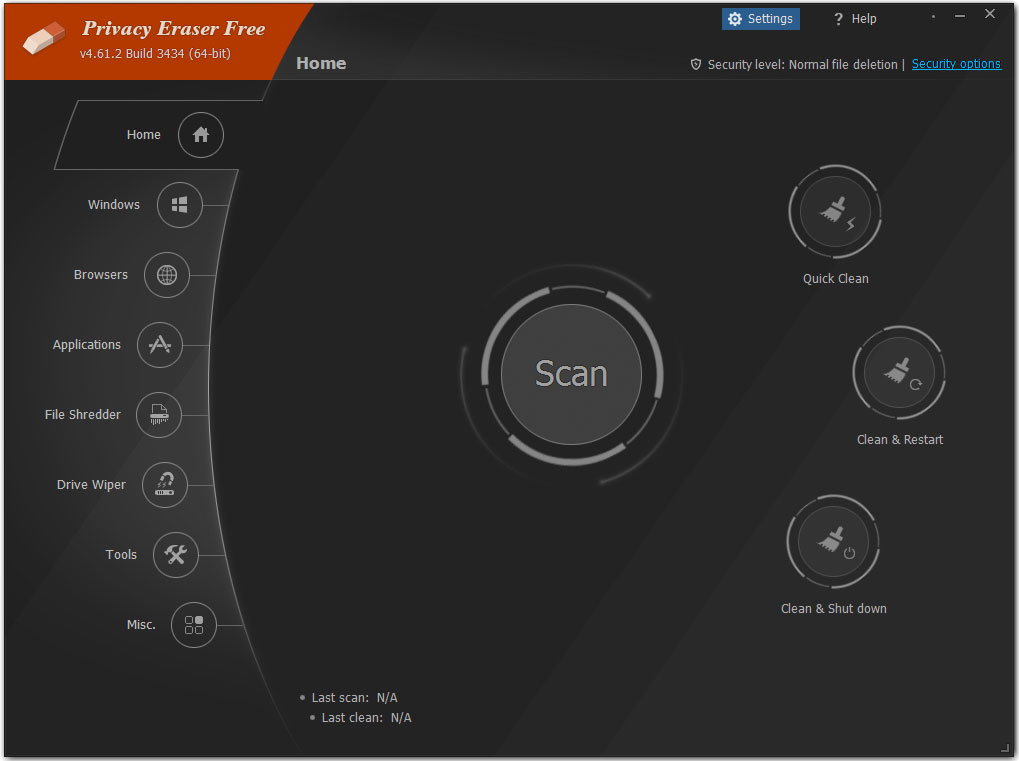The image size is (1019, 761).
Task: Select the Home label in sidebar
Action: click(x=144, y=135)
